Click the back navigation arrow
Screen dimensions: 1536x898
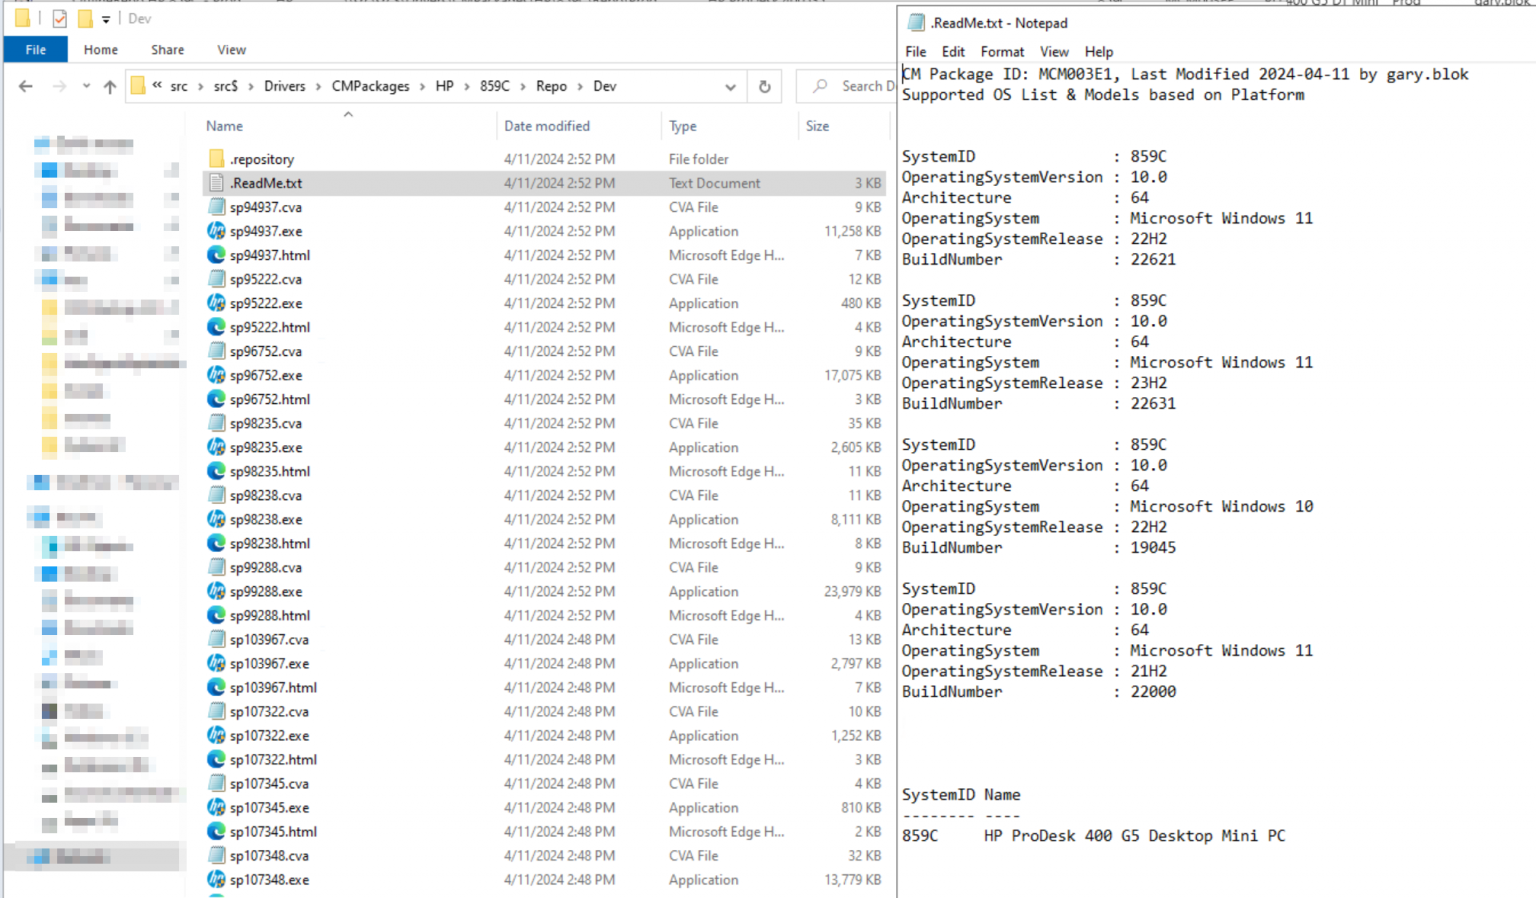click(x=25, y=86)
